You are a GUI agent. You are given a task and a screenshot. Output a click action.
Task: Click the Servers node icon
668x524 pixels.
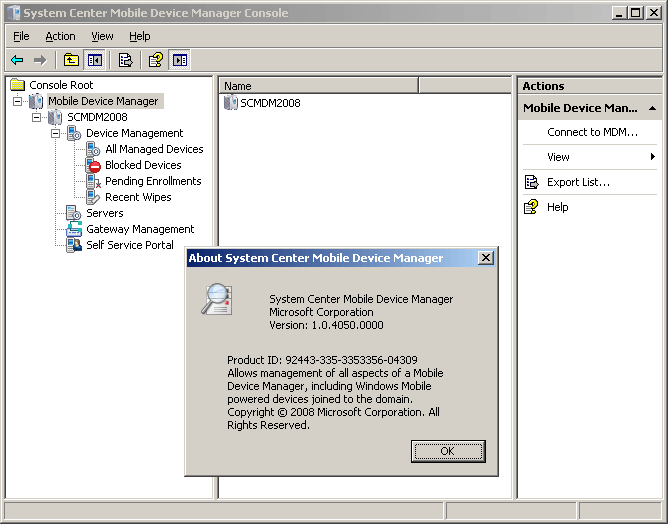pyautogui.click(x=74, y=213)
